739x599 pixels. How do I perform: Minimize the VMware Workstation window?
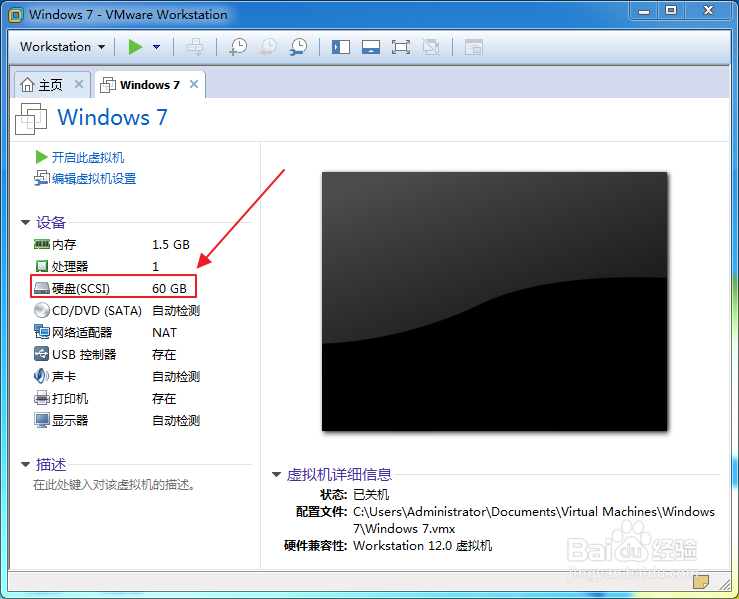click(644, 11)
